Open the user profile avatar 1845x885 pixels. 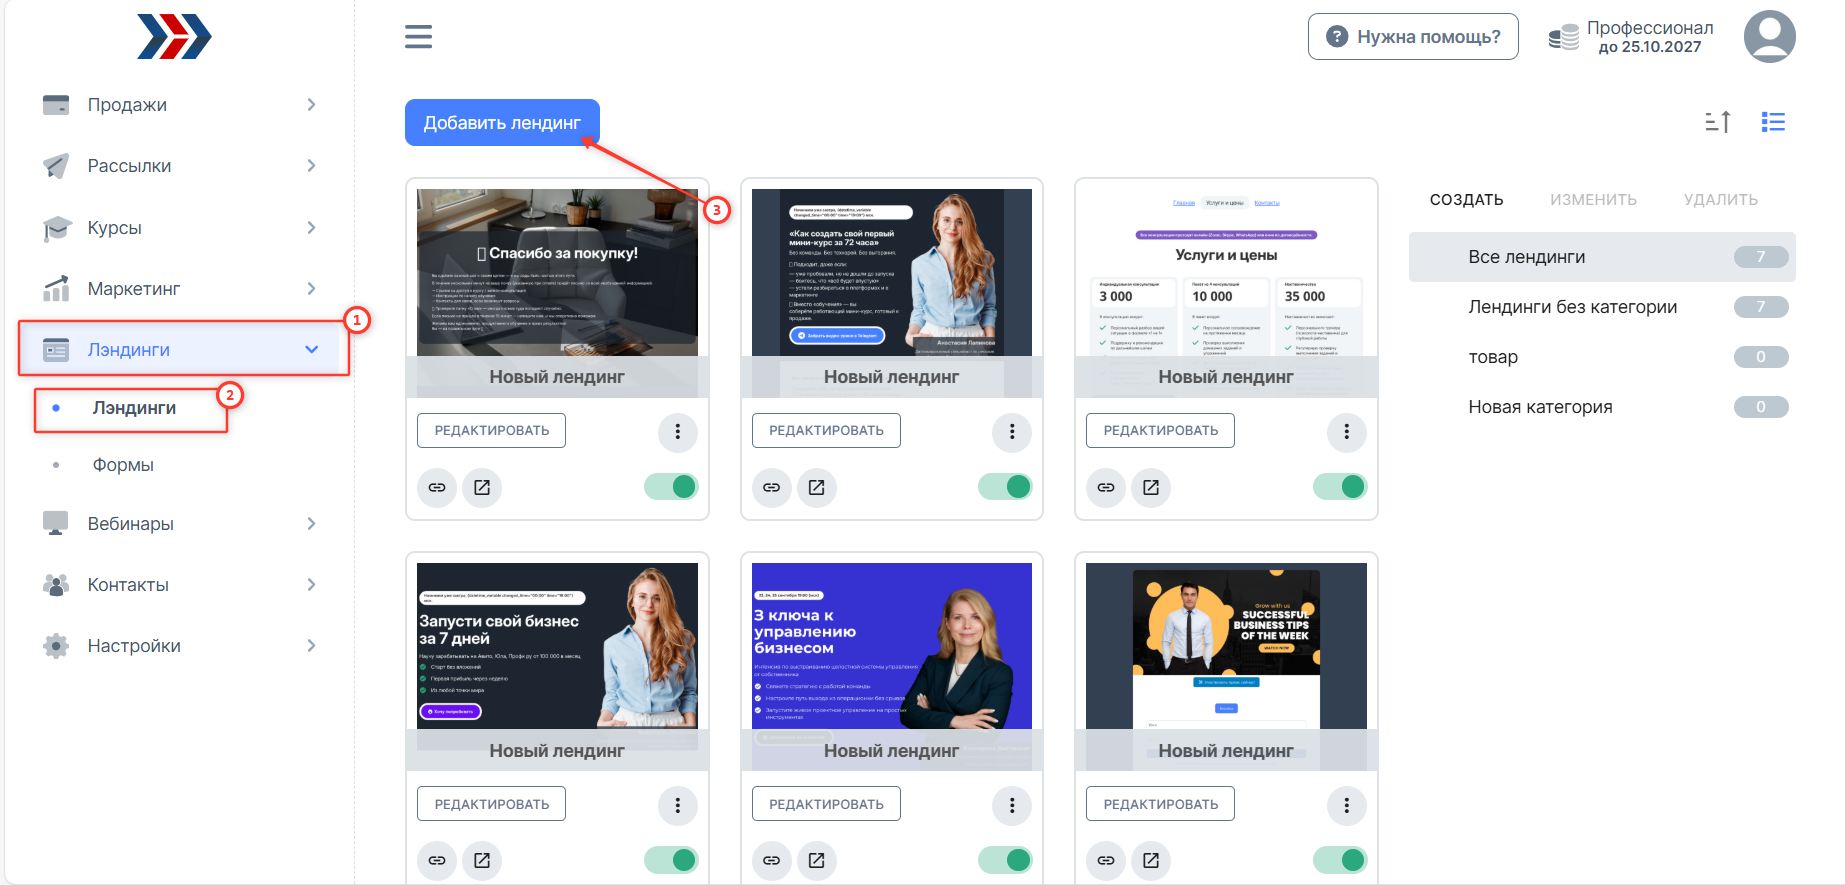tap(1769, 37)
